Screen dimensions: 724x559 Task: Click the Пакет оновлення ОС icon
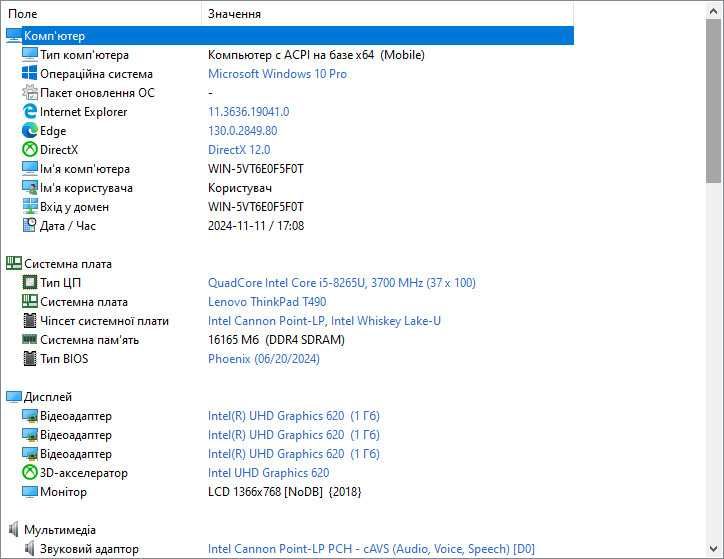pyautogui.click(x=30, y=92)
